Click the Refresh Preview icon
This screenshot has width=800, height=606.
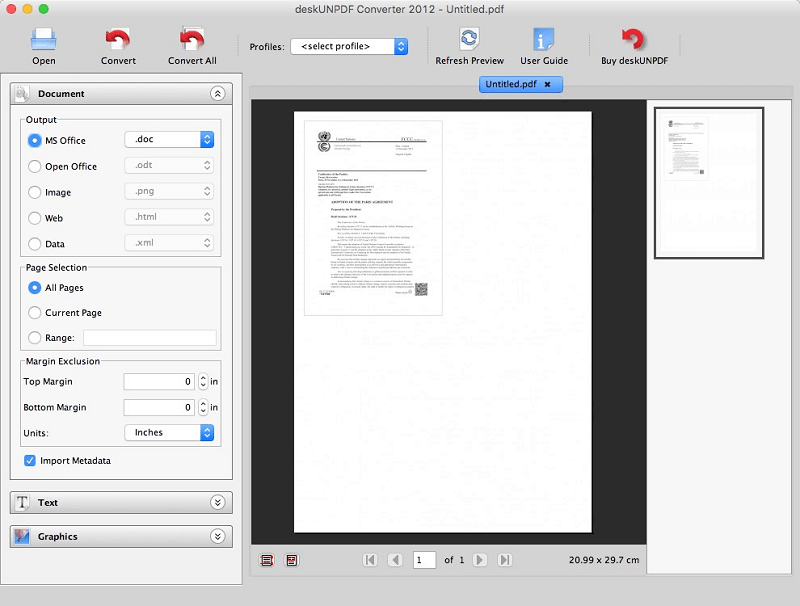click(468, 38)
